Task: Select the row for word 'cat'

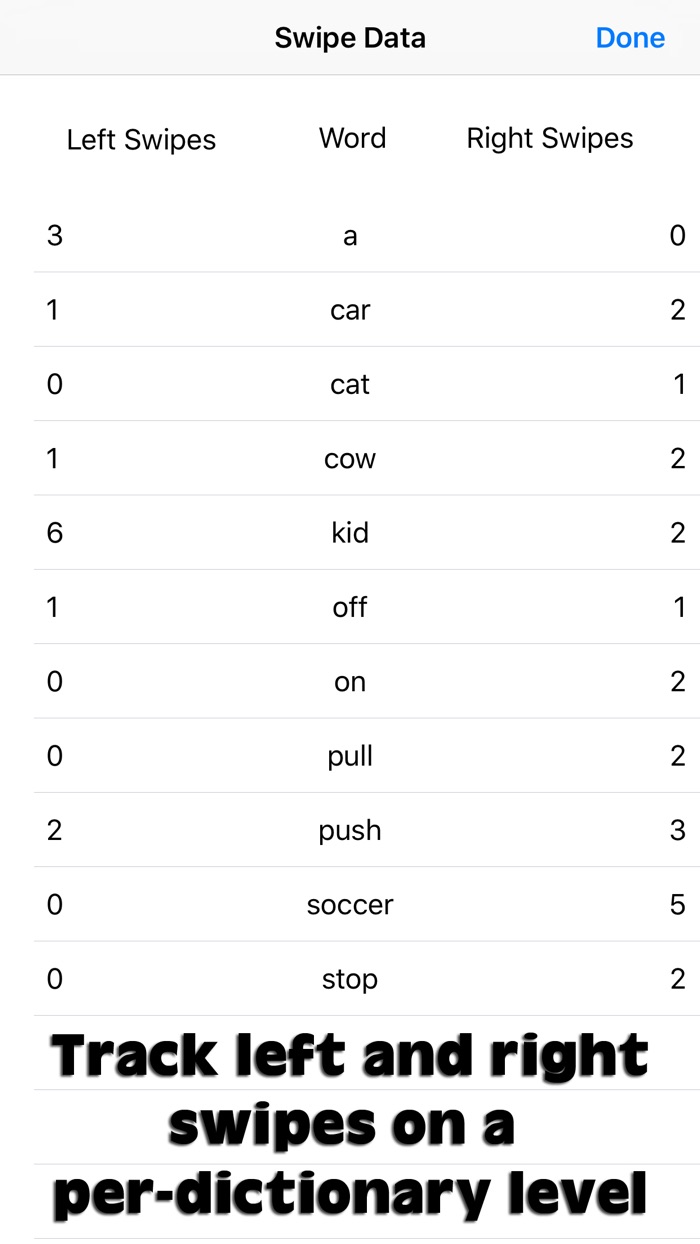Action: click(350, 384)
